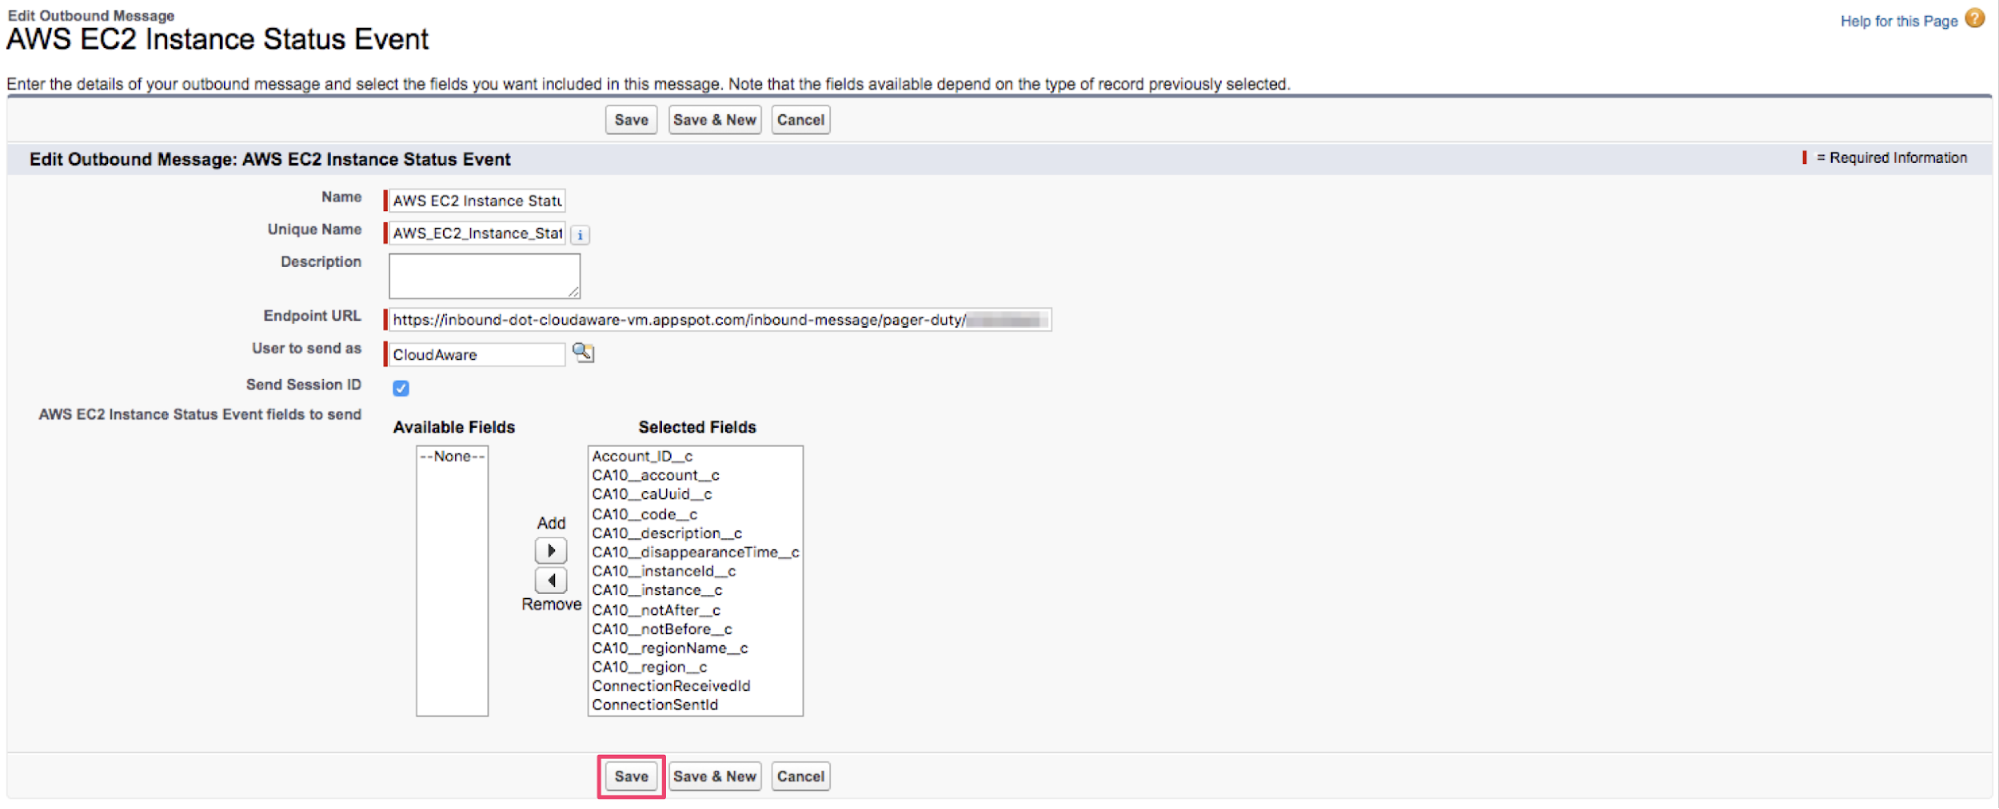This screenshot has width=1999, height=809.
Task: Click the orange help question mark icon
Action: coord(1974,19)
